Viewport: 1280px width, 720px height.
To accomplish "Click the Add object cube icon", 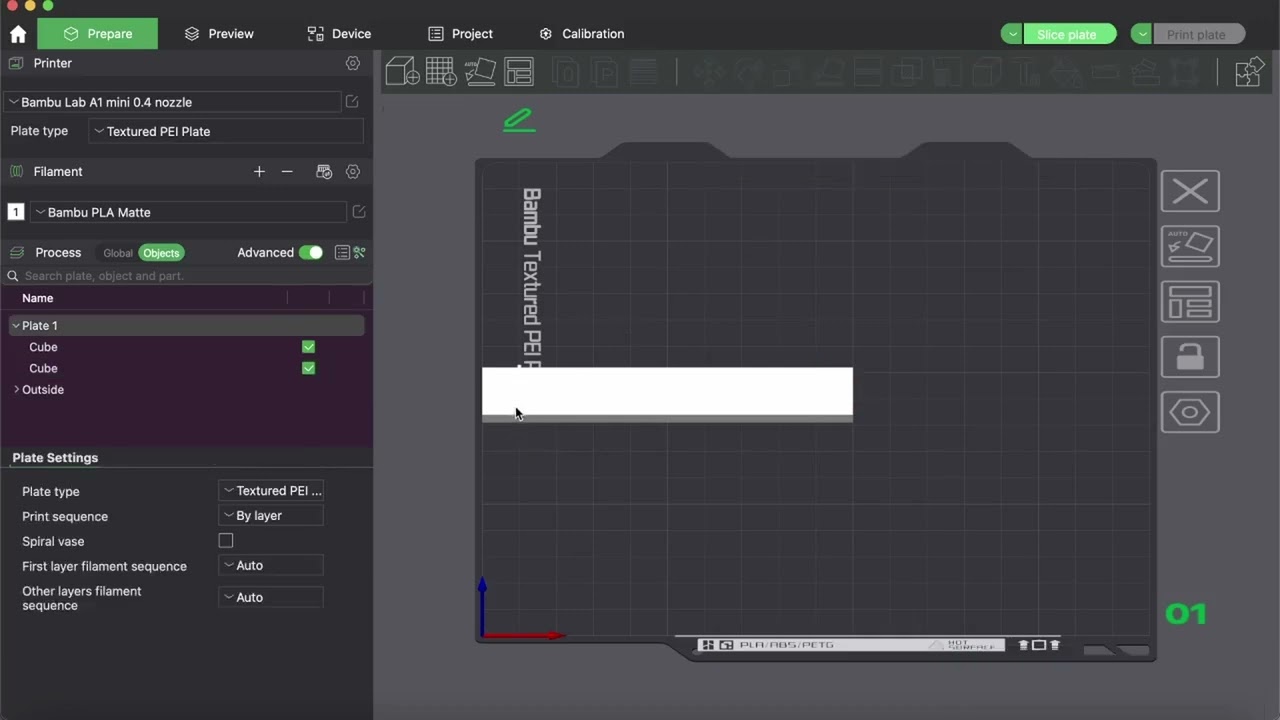I will click(402, 71).
